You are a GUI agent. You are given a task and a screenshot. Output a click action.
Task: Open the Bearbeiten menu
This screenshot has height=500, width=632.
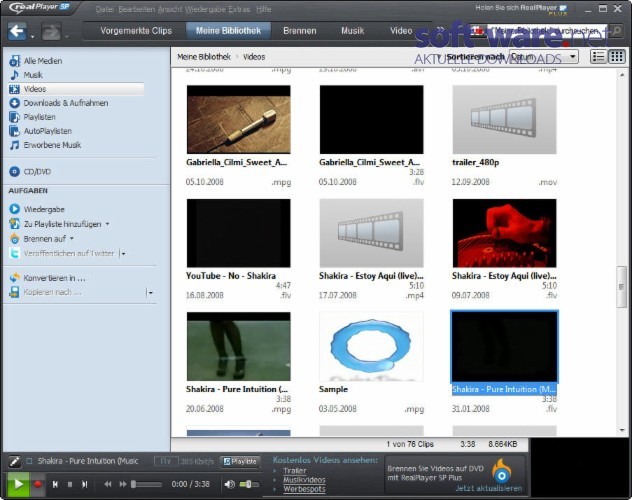[137, 9]
